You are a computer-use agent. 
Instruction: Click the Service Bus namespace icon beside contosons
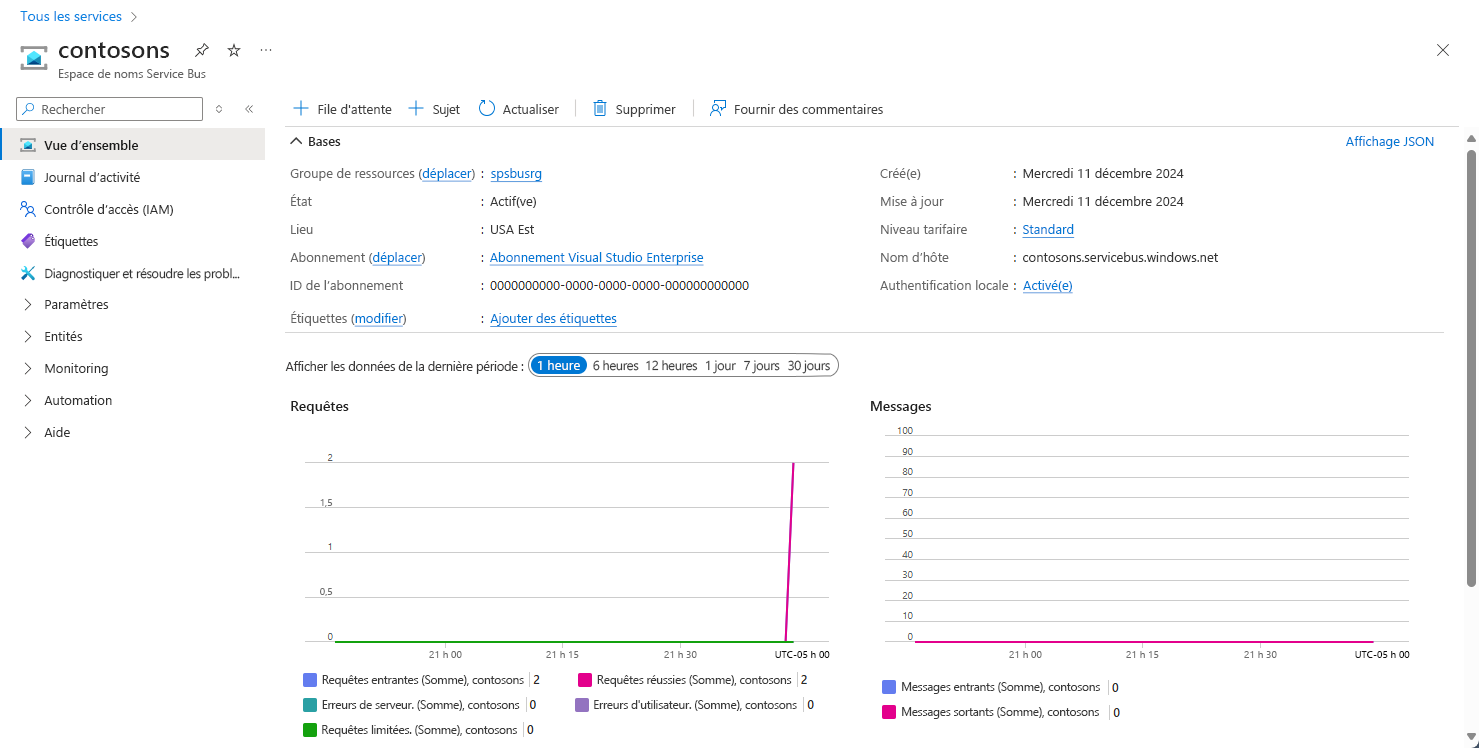[x=35, y=59]
